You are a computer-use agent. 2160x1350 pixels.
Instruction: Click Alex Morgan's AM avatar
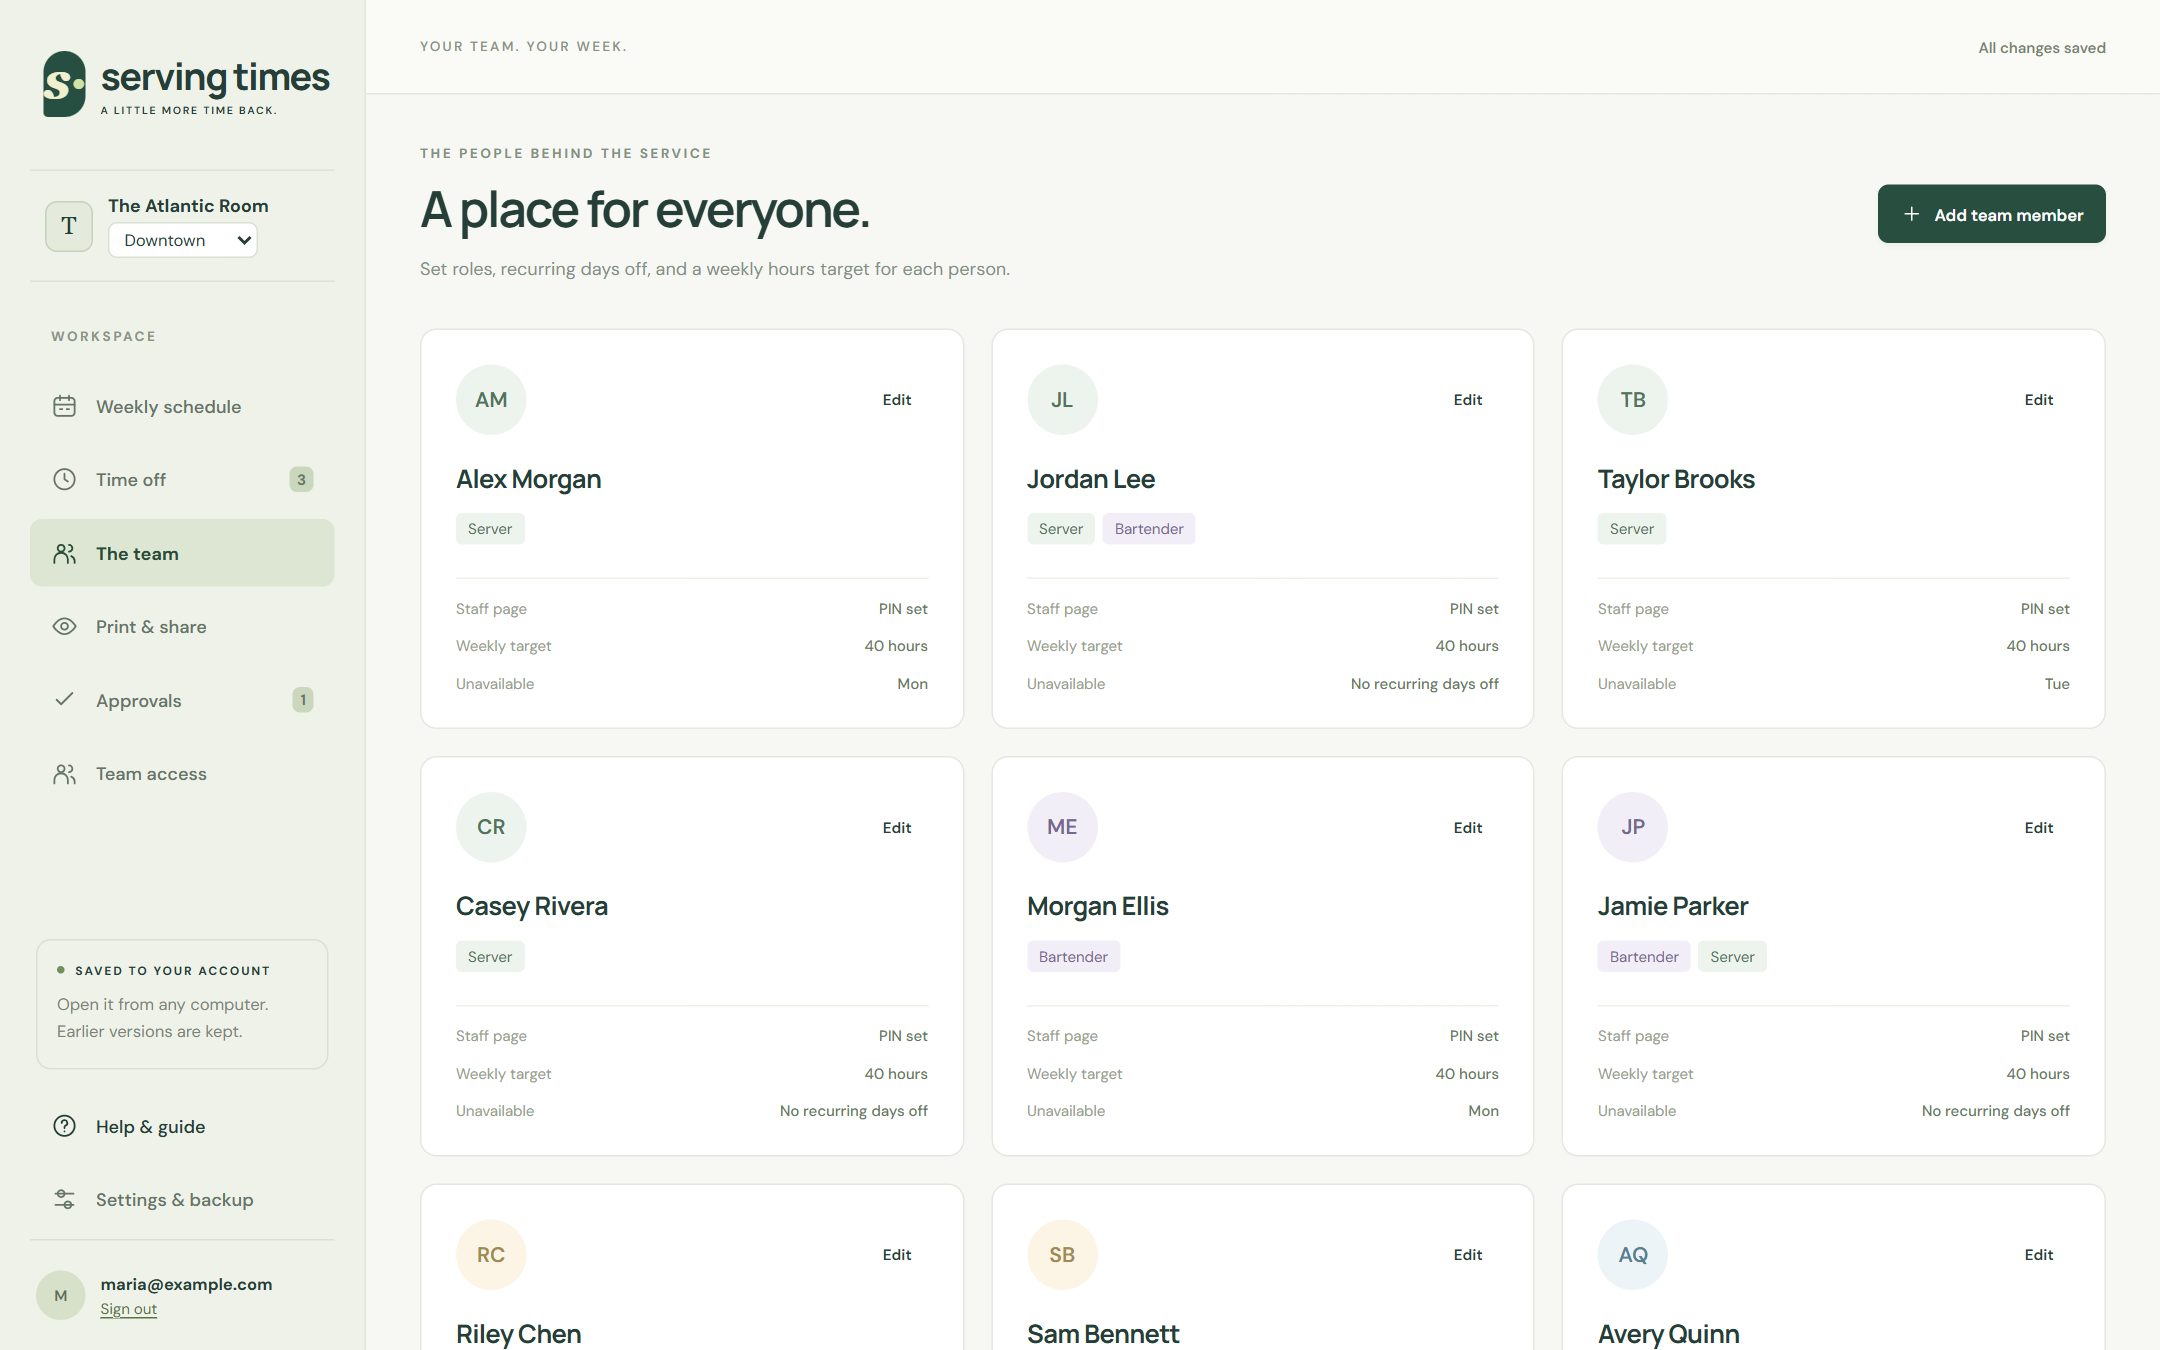click(491, 400)
